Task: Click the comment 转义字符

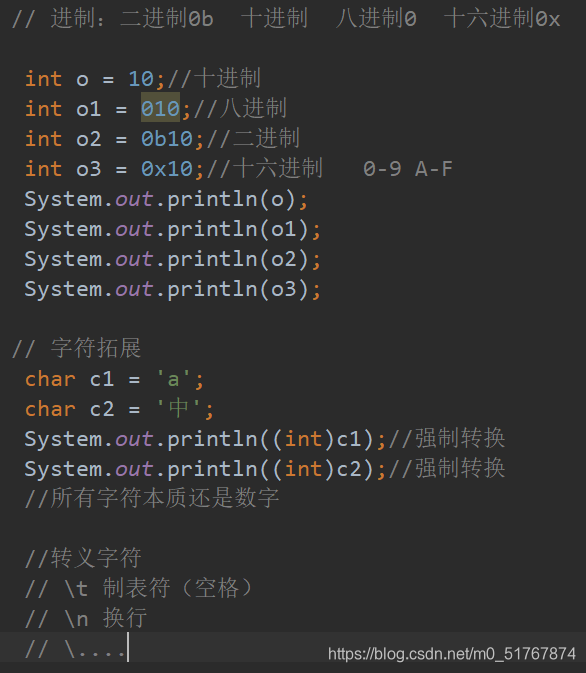Action: tap(83, 558)
